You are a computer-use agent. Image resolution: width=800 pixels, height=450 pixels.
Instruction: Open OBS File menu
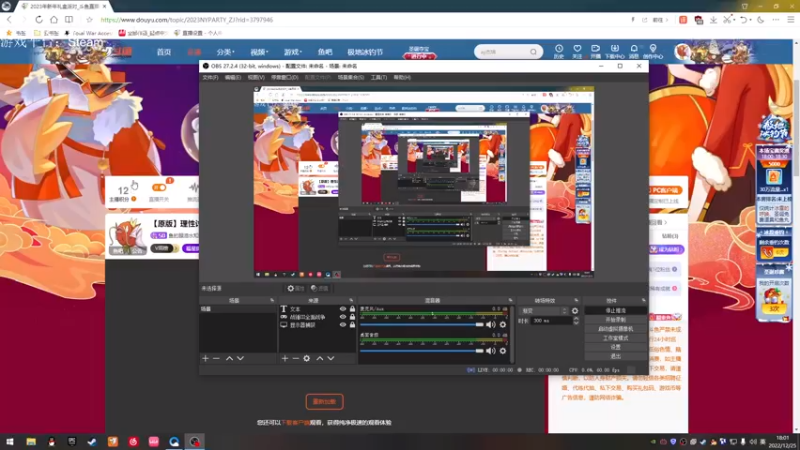pos(210,78)
